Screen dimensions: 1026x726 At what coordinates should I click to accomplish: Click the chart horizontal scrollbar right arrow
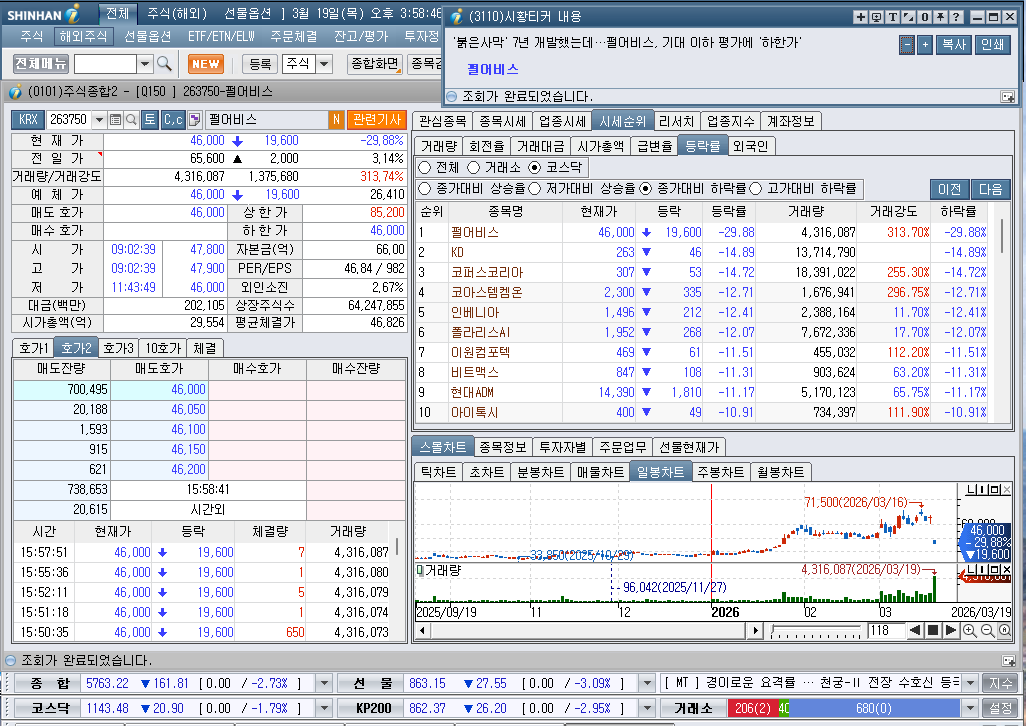click(756, 631)
